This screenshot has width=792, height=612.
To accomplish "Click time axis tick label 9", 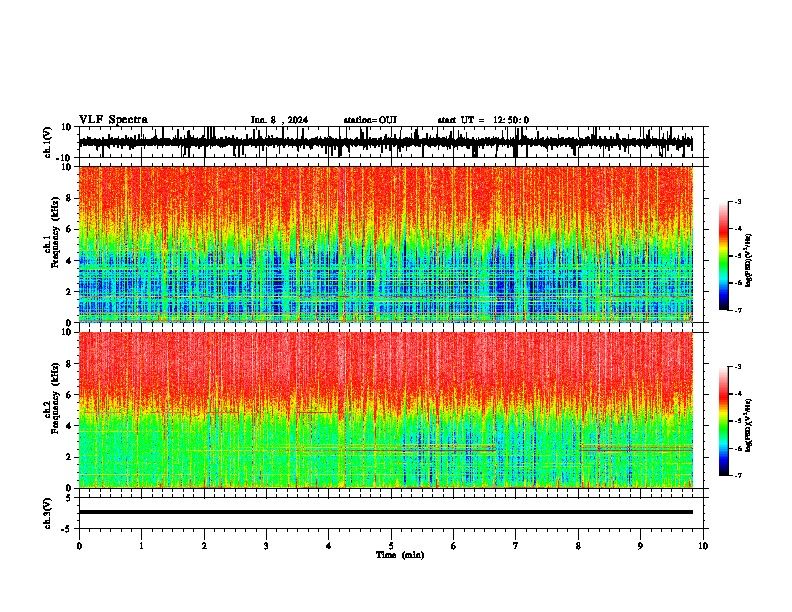I will coord(640,546).
